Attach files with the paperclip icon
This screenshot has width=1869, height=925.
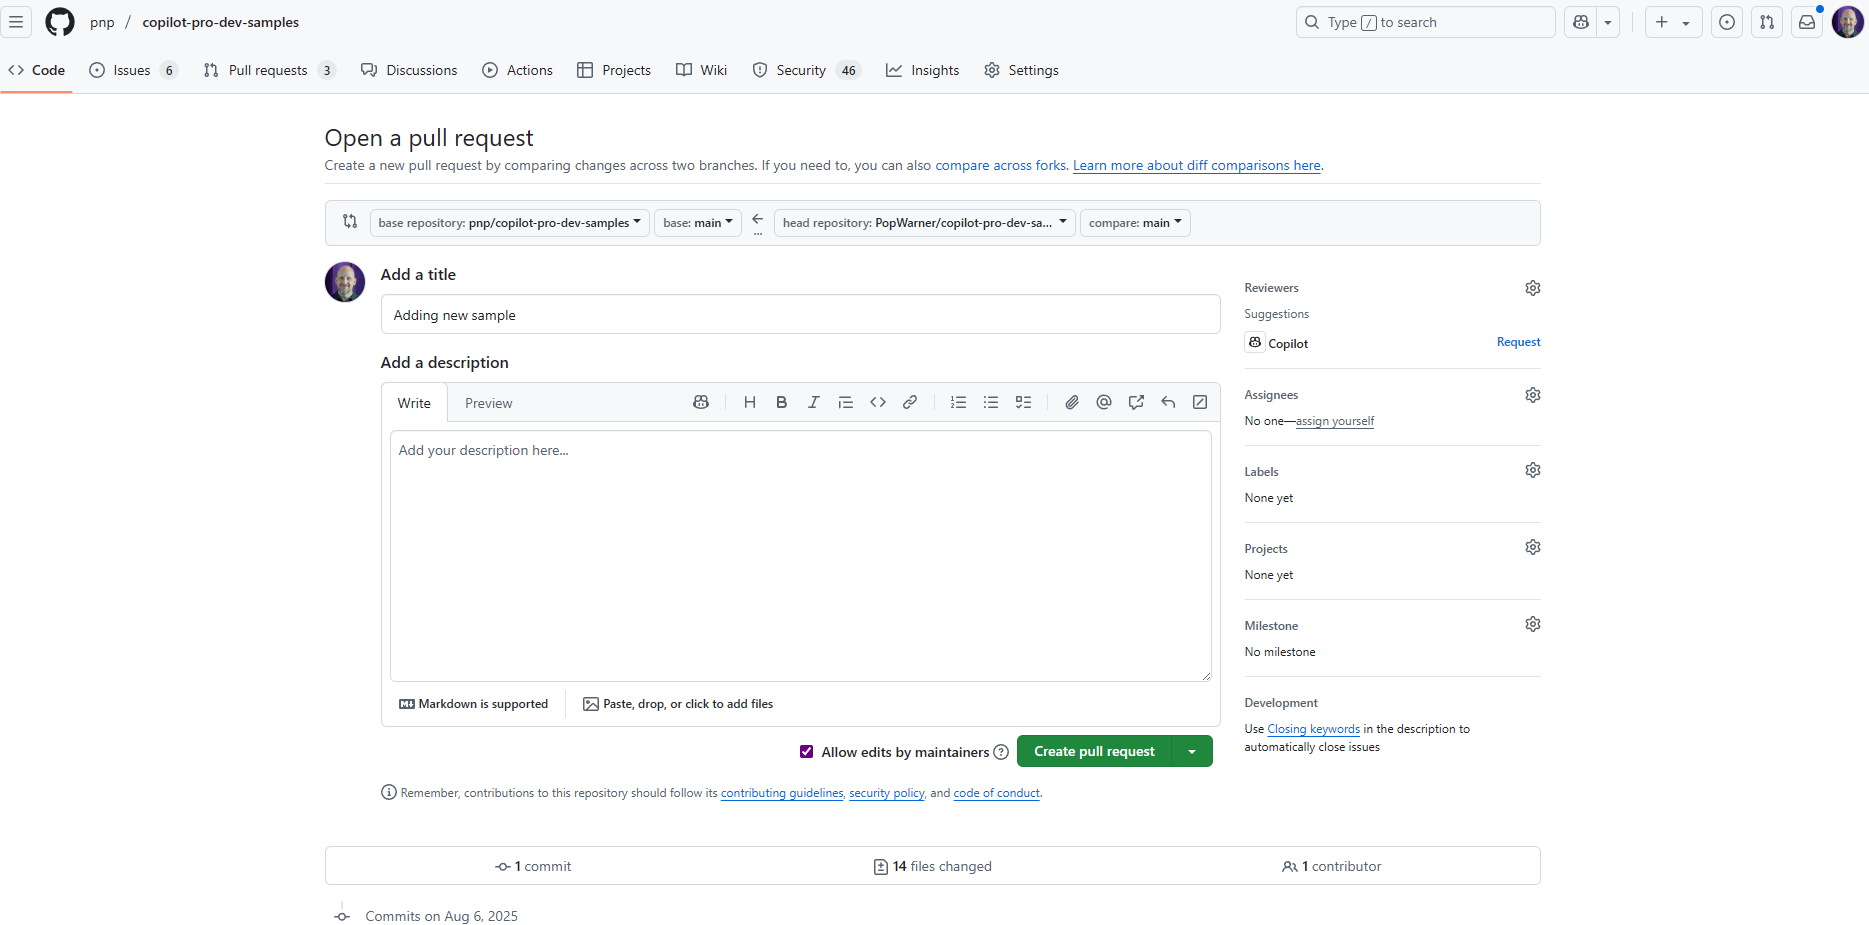pyautogui.click(x=1072, y=402)
